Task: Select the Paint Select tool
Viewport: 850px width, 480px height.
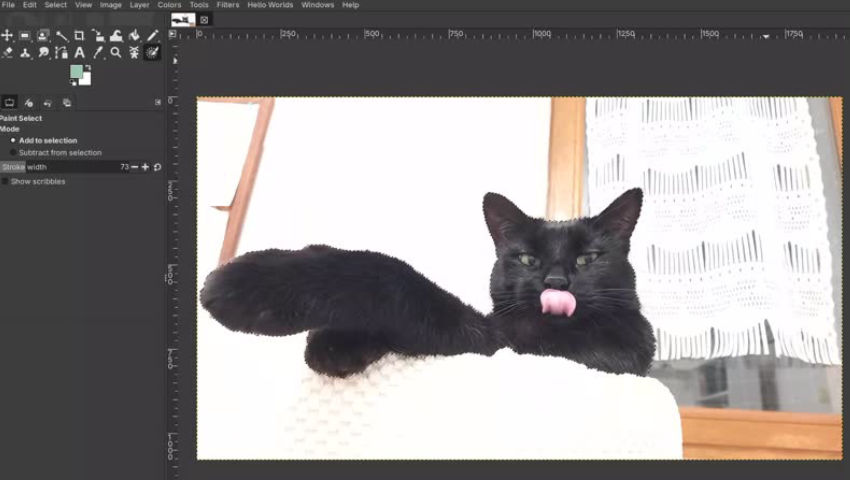Action: coord(152,53)
